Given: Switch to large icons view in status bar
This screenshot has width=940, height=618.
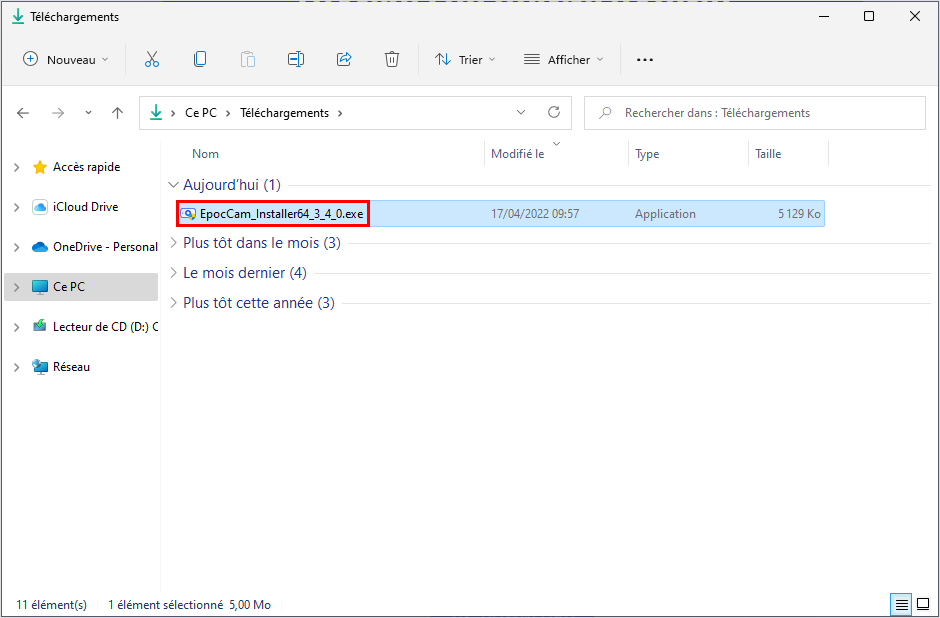Looking at the screenshot, I should click(x=923, y=604).
